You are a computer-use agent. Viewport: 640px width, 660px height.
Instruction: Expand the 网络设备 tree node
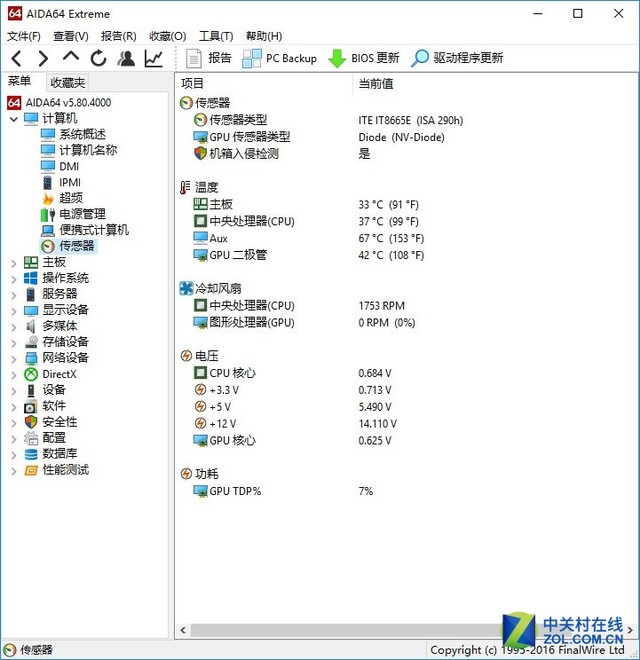13,359
